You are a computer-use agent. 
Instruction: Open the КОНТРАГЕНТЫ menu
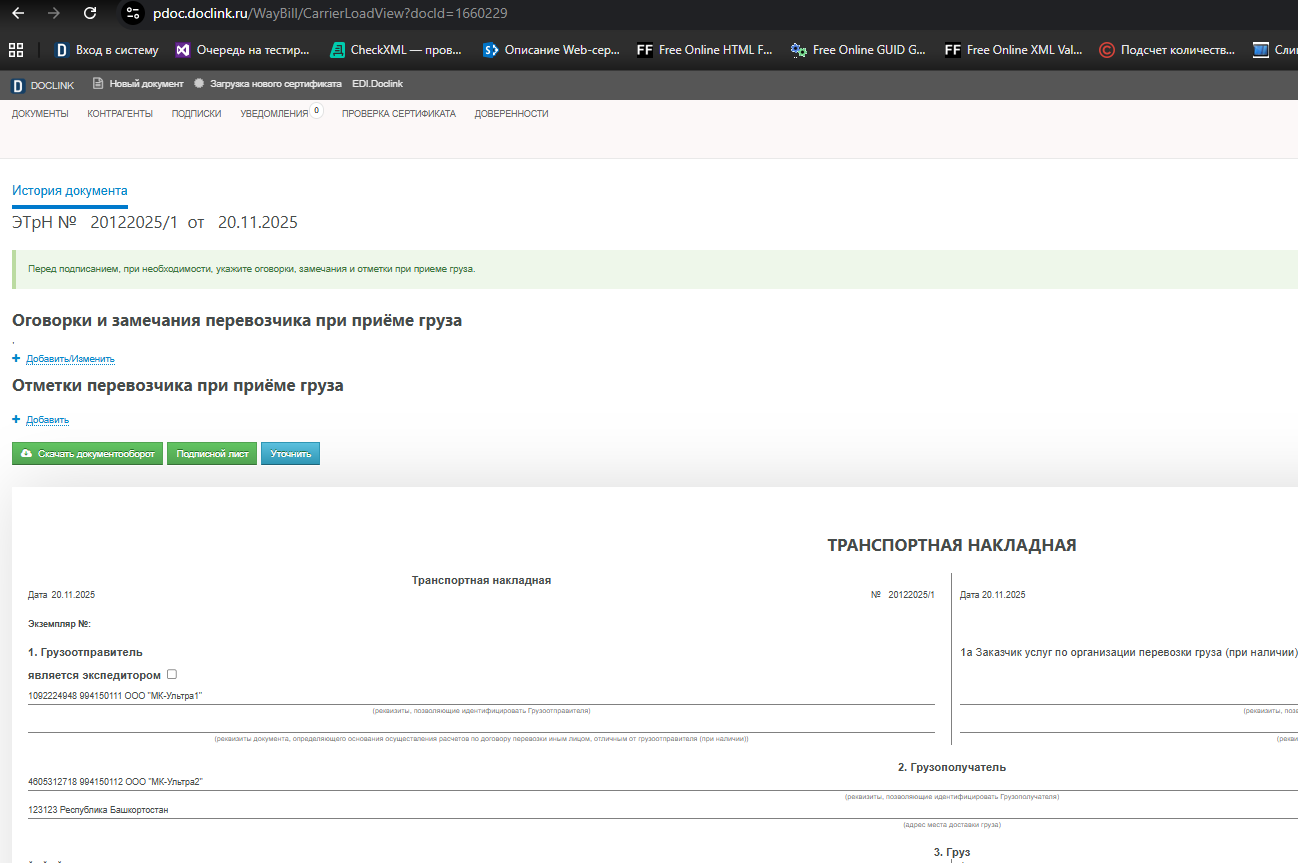tap(120, 114)
